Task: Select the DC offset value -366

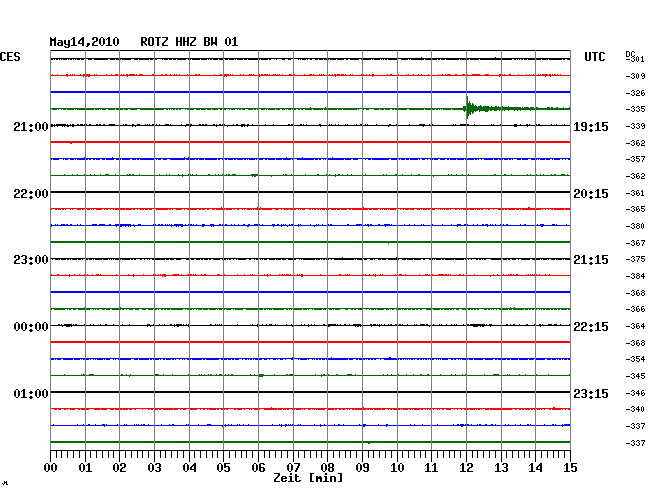Action: [x=635, y=309]
